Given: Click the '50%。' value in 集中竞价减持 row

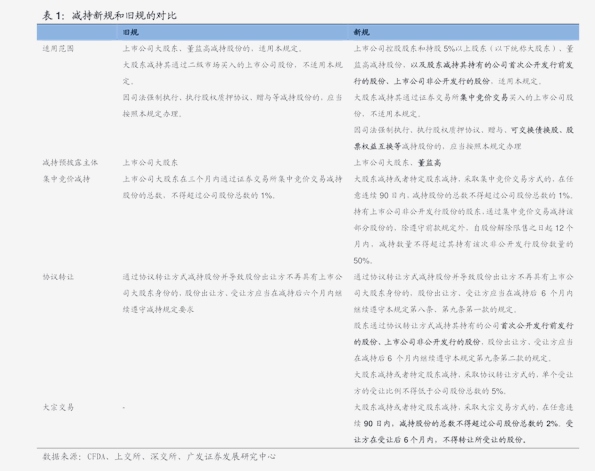Looking at the screenshot, I should pyautogui.click(x=363, y=261).
